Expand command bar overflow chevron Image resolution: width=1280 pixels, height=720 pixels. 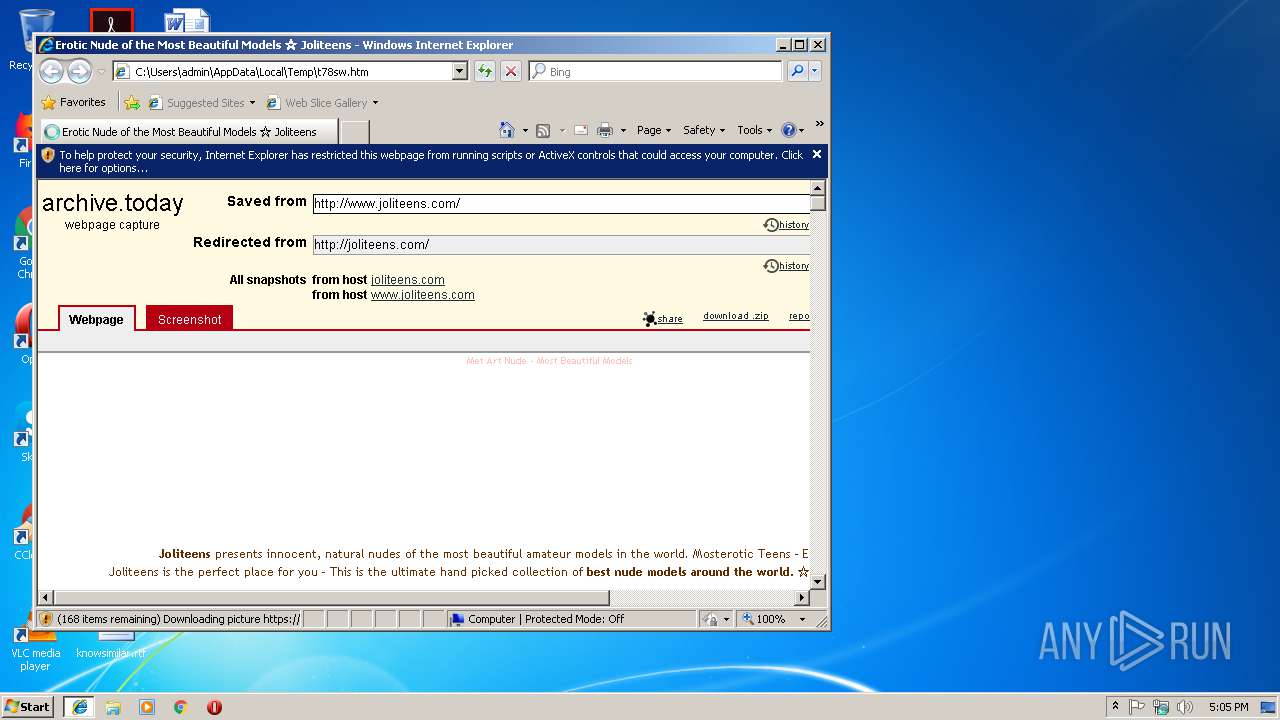819,124
